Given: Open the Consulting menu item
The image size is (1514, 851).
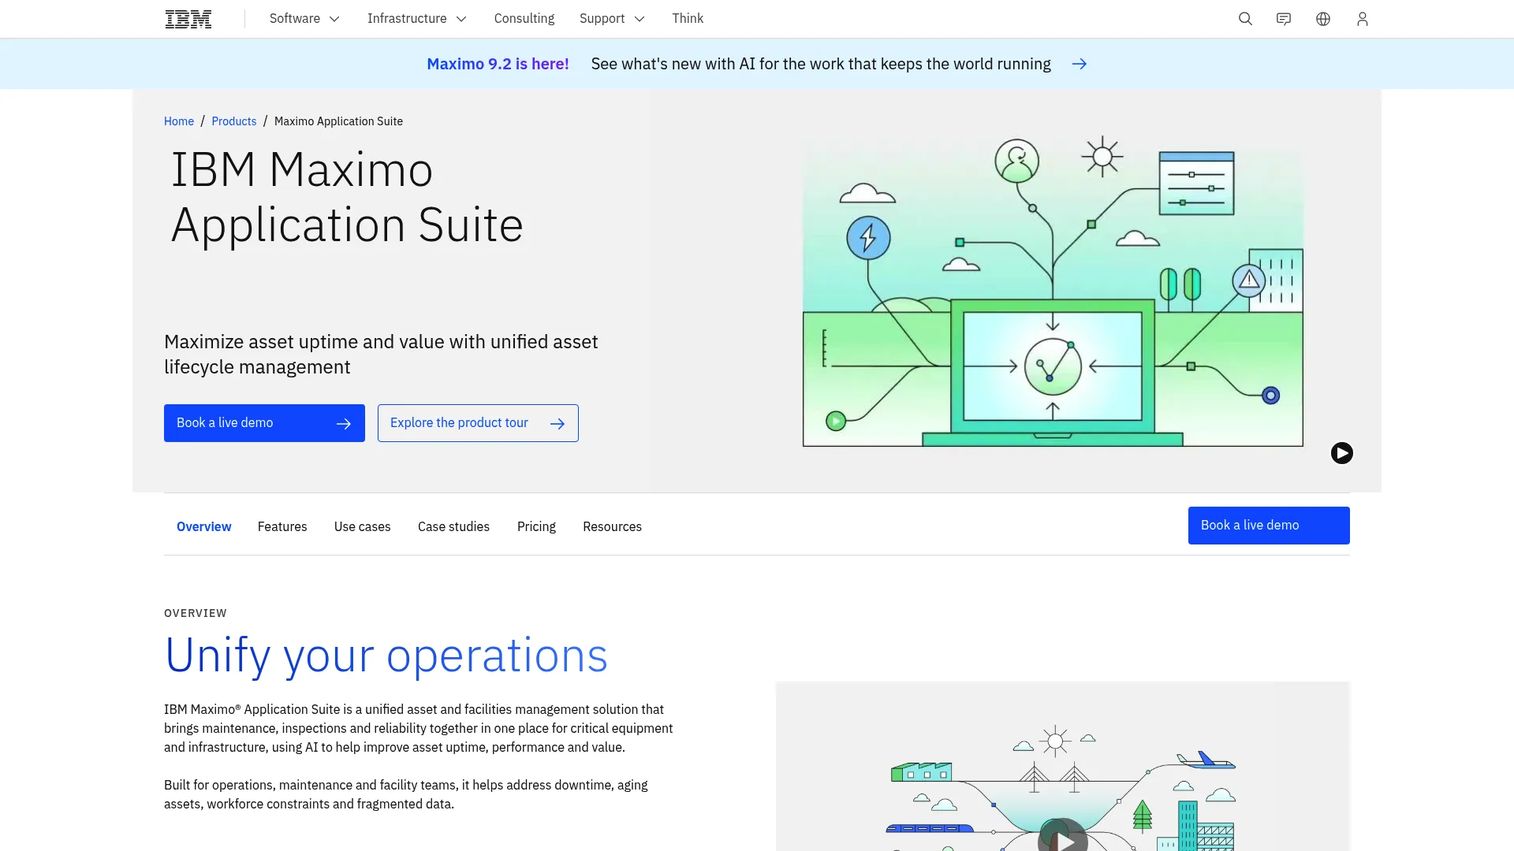Looking at the screenshot, I should [x=524, y=19].
